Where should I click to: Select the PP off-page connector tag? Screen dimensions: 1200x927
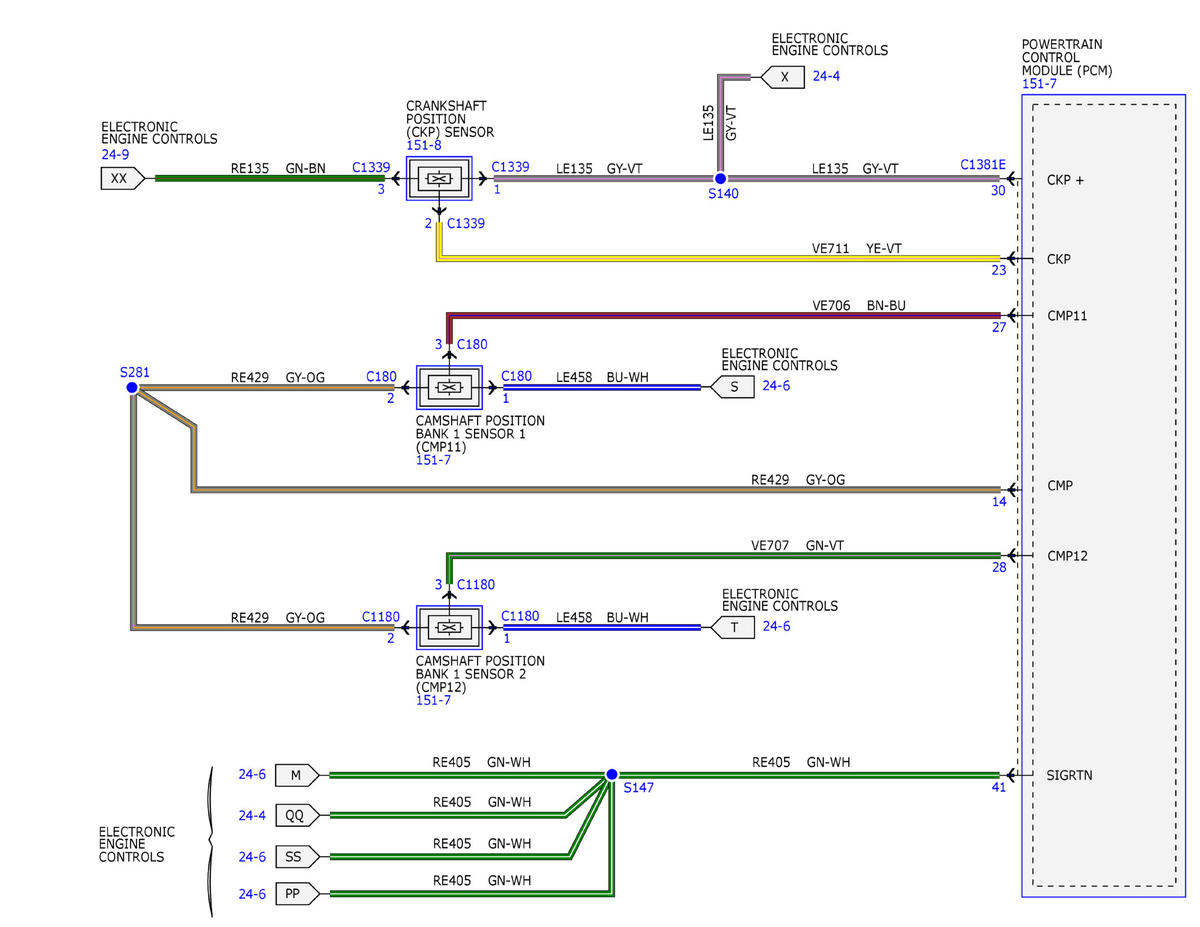[x=298, y=894]
